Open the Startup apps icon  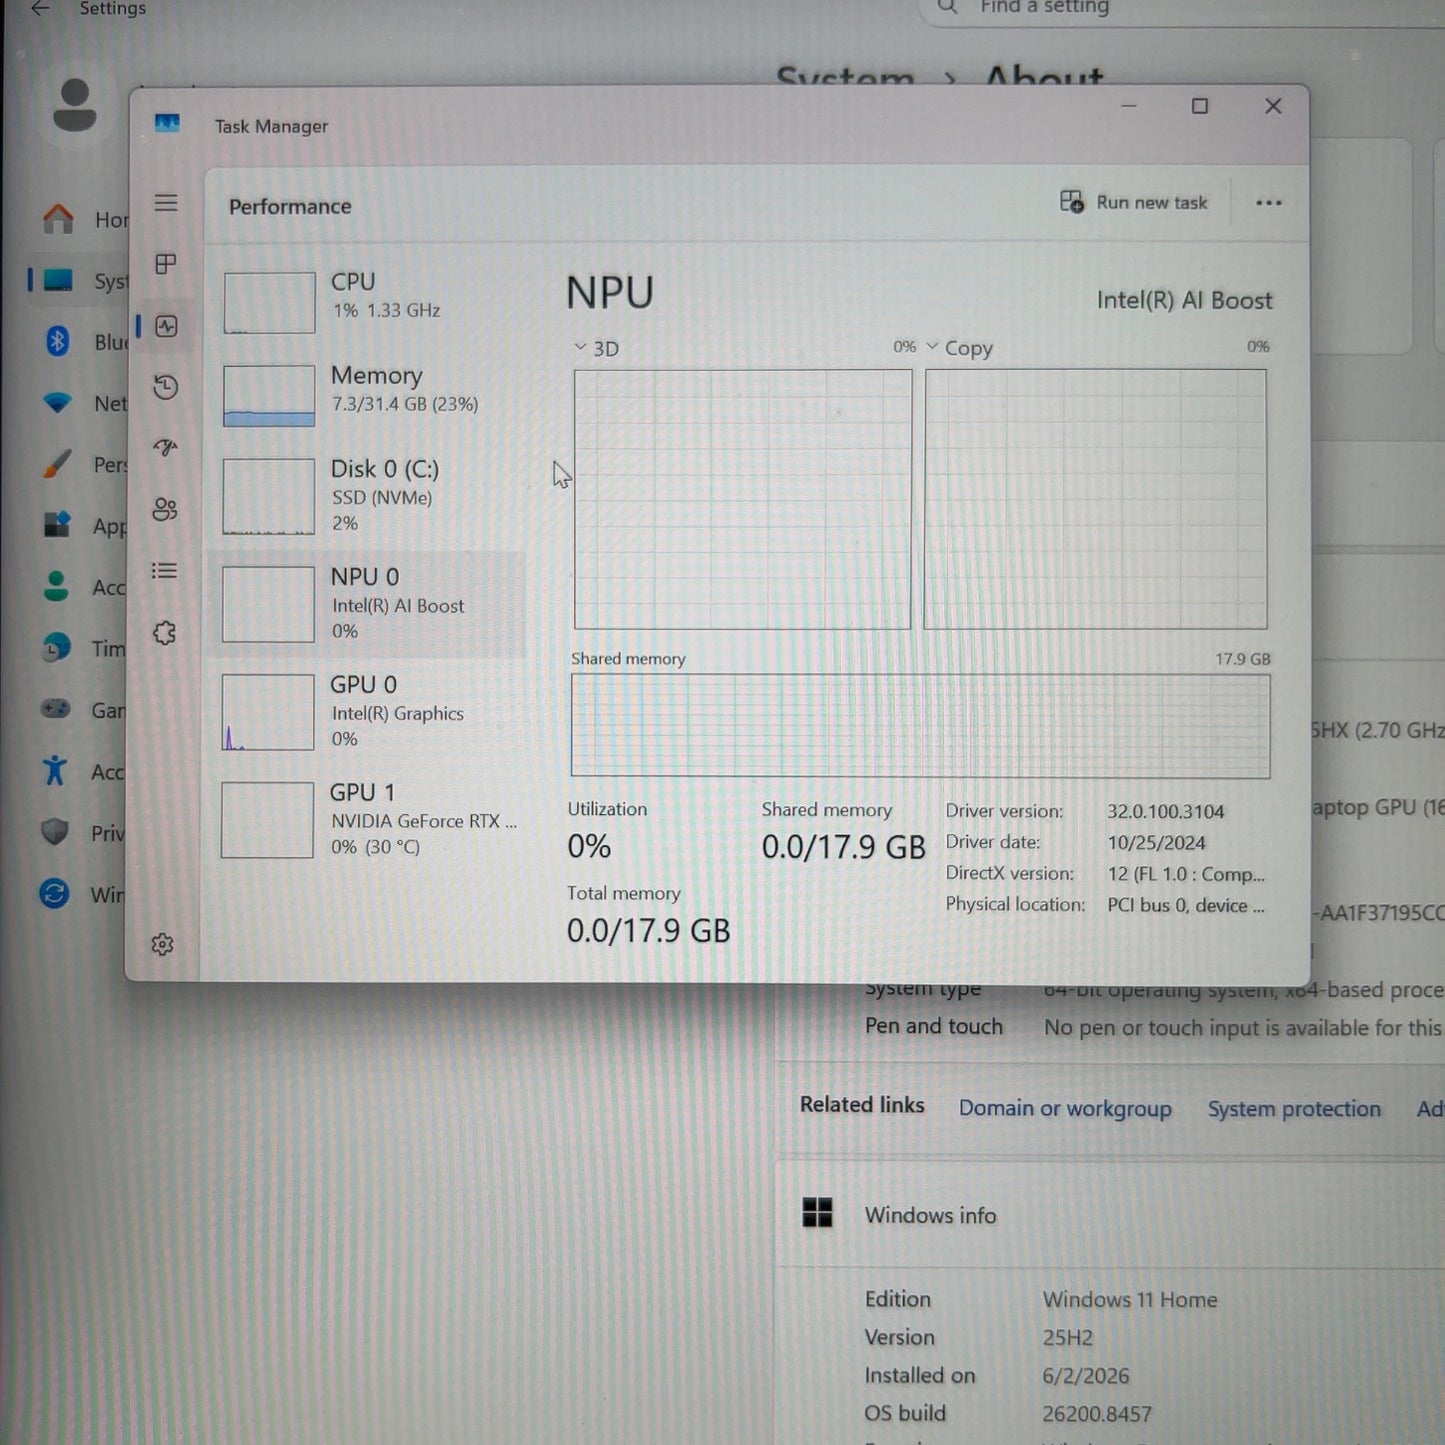point(166,448)
